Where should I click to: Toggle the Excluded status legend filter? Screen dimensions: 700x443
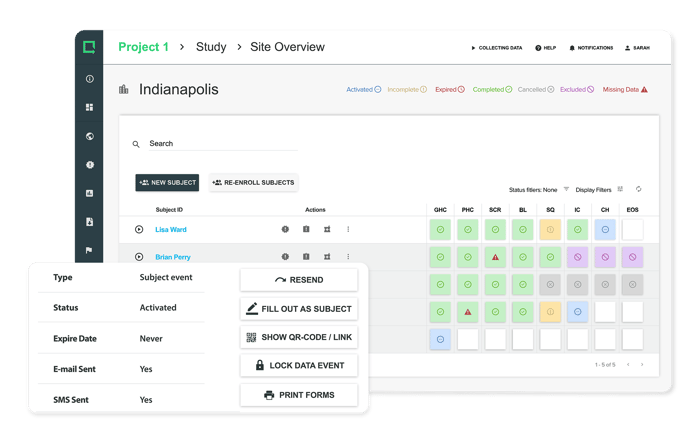577,90
